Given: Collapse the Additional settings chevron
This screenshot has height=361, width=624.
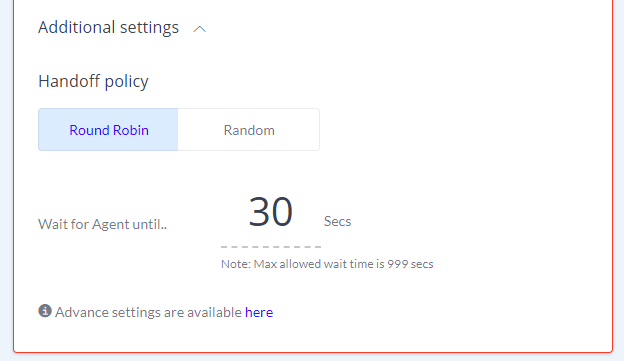Looking at the screenshot, I should pos(200,29).
